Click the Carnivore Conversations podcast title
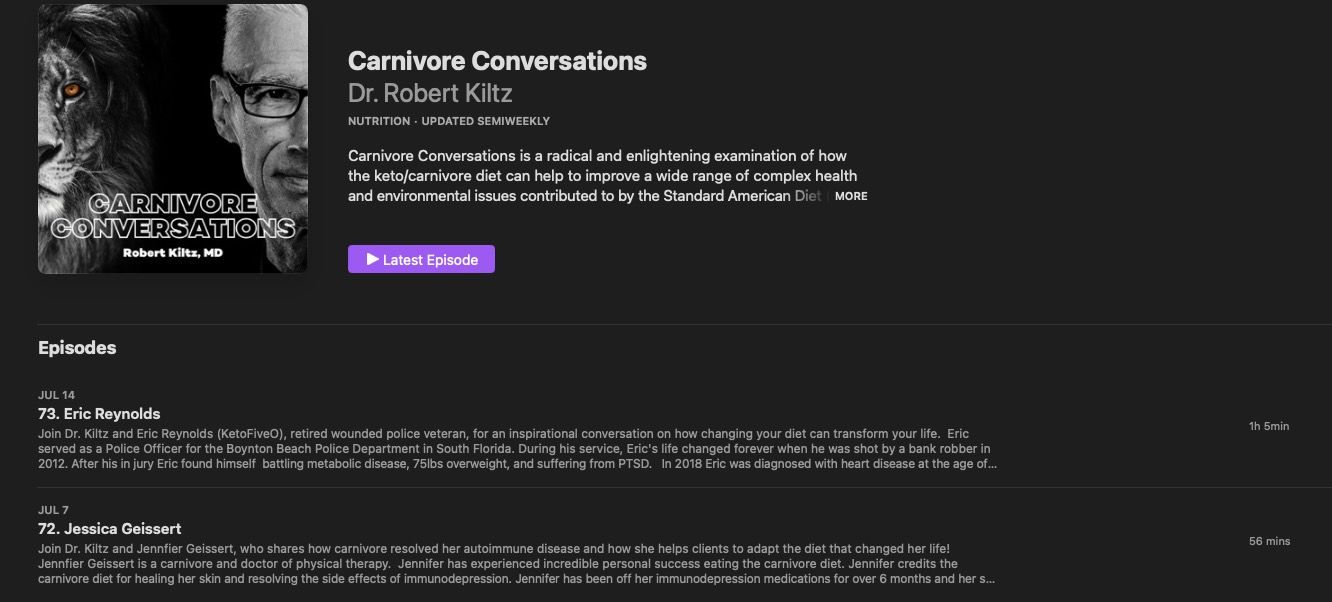The width and height of the screenshot is (1332, 602). [x=497, y=60]
